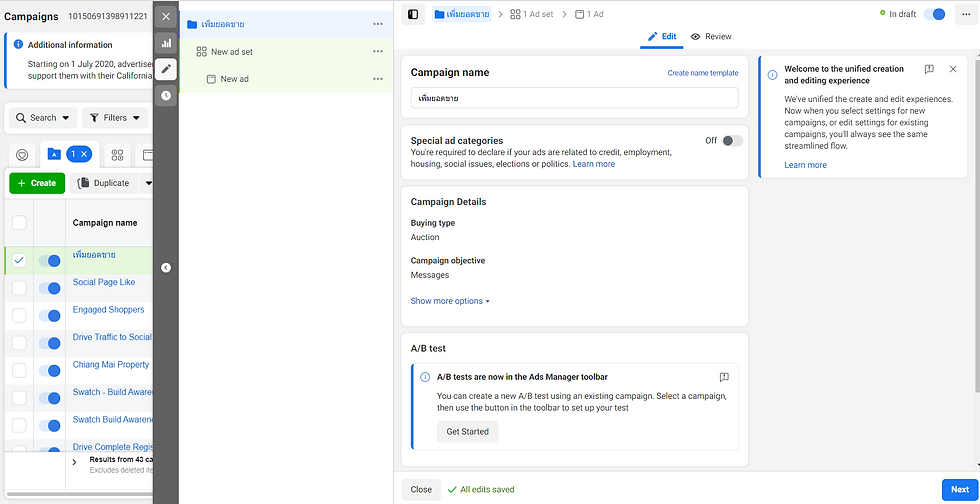Go to 1 Ad in breadcrumb
Viewport: 980px width, 504px height.
coord(589,14)
